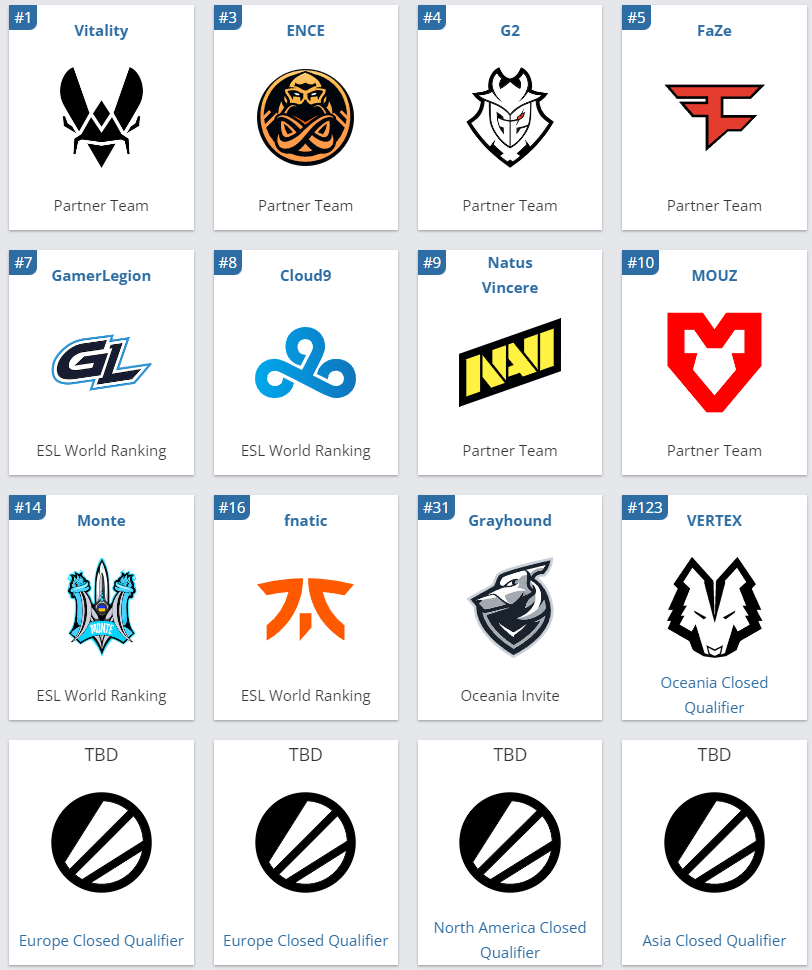Click the VERTEX wolf logo
This screenshot has height=970, width=812.
714,607
